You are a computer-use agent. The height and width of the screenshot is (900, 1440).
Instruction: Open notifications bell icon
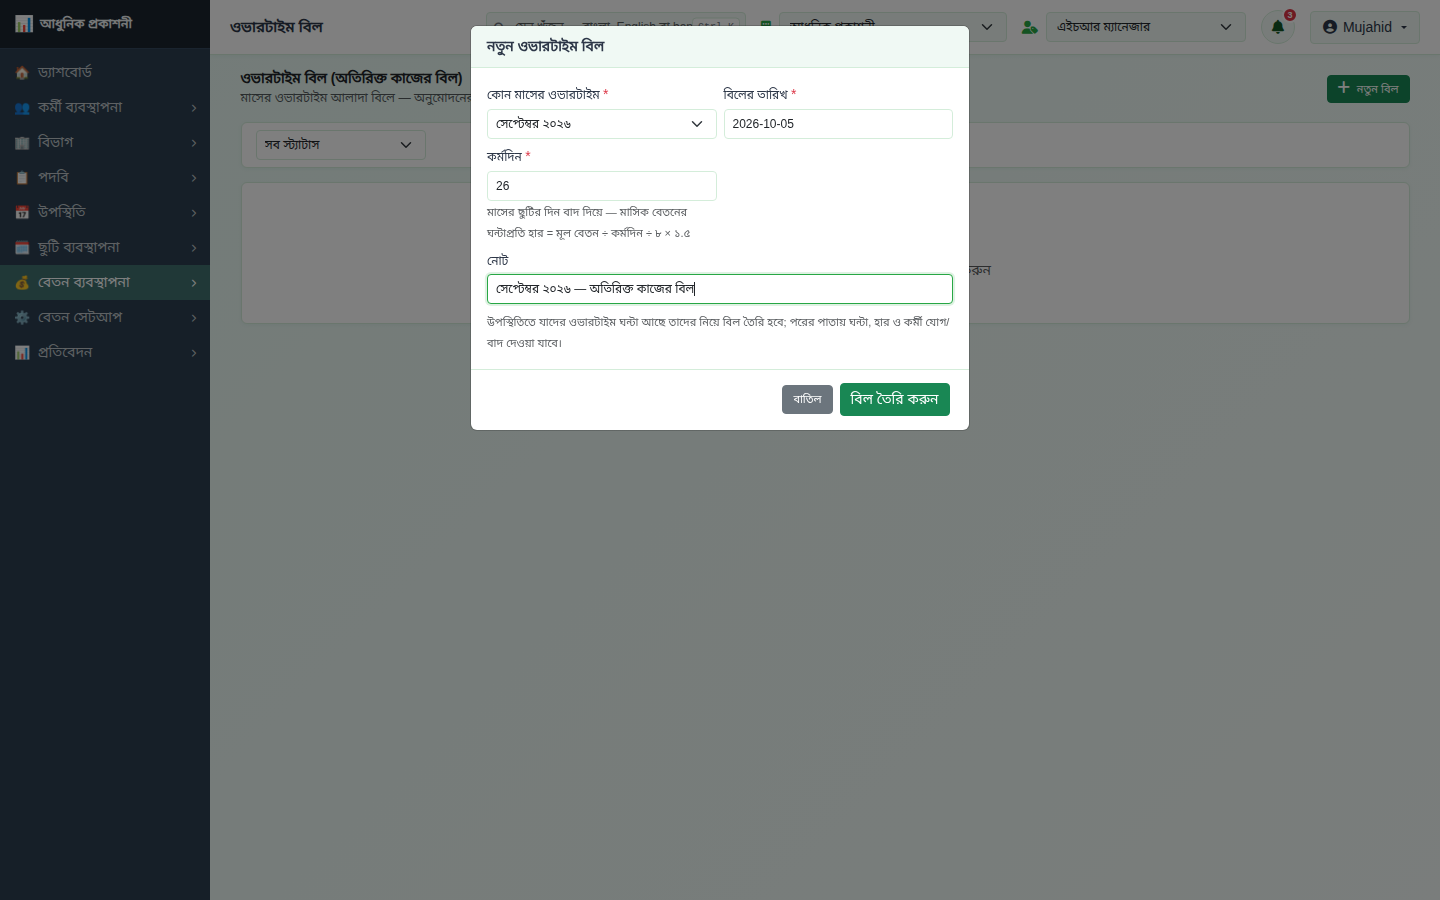1278,27
